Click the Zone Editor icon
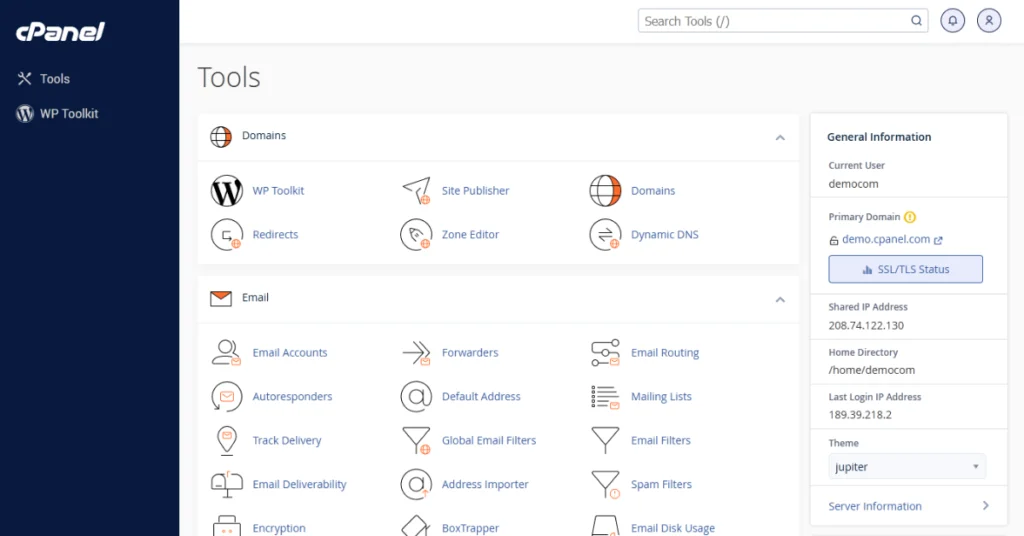This screenshot has height=536, width=1024. coord(416,234)
